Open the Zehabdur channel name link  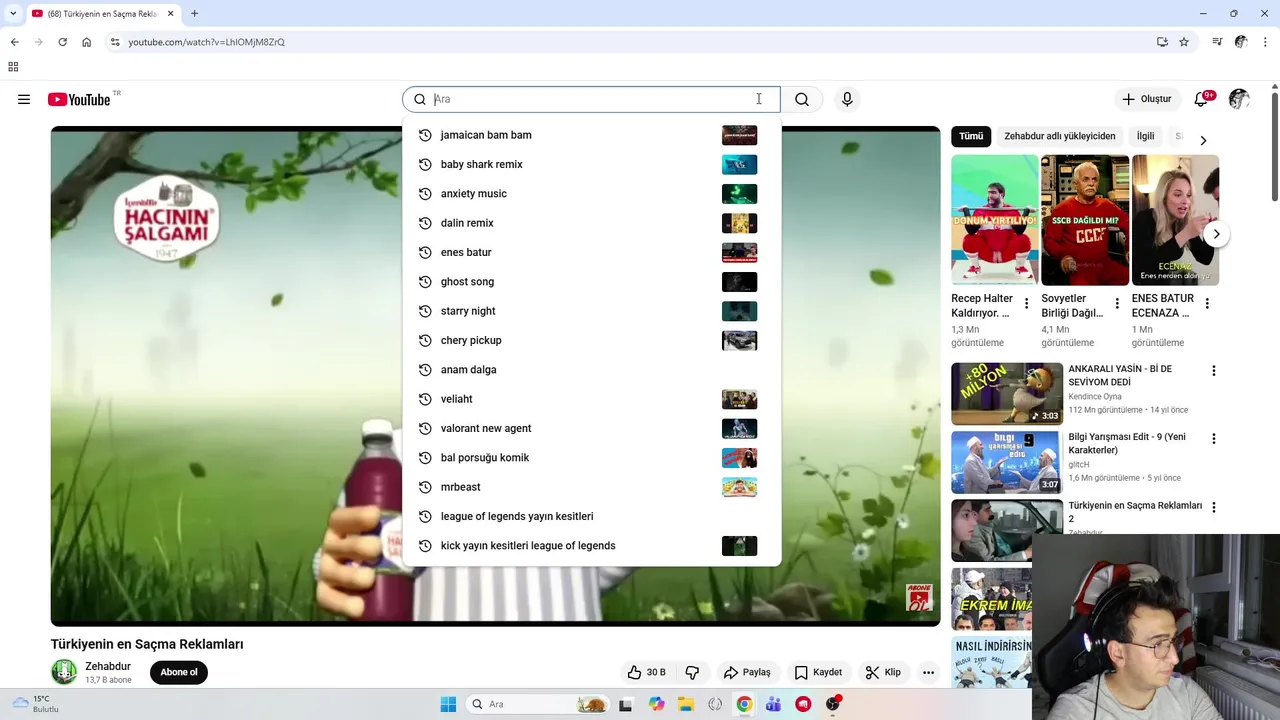108,666
